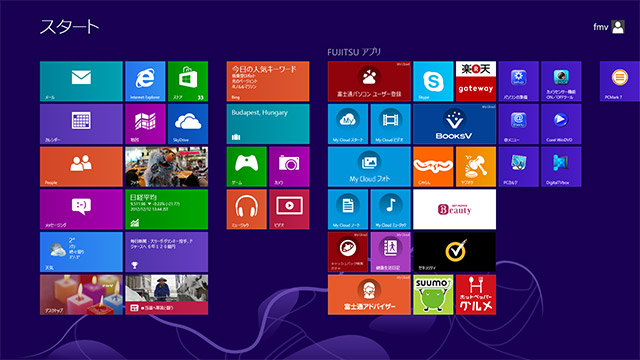Launch Internet Explorer tile
This screenshot has height=360, width=640.
(145, 81)
